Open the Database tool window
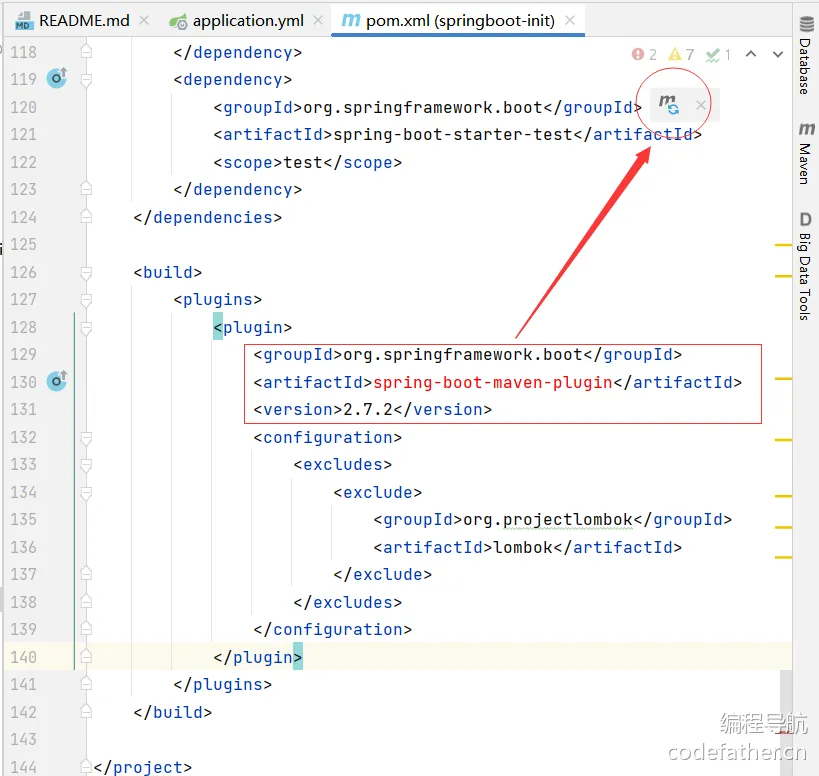Viewport: 819px width, 776px height. click(806, 55)
